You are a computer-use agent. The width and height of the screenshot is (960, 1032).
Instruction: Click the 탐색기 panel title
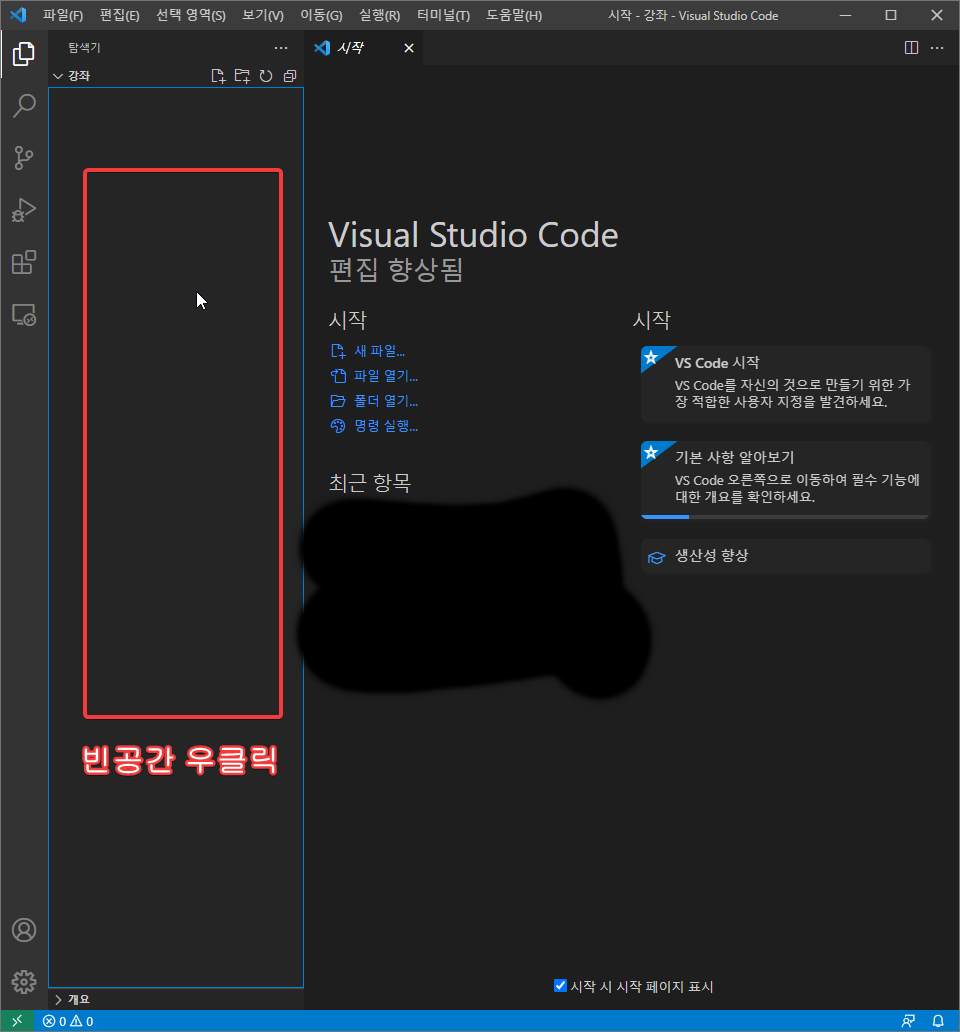point(84,48)
